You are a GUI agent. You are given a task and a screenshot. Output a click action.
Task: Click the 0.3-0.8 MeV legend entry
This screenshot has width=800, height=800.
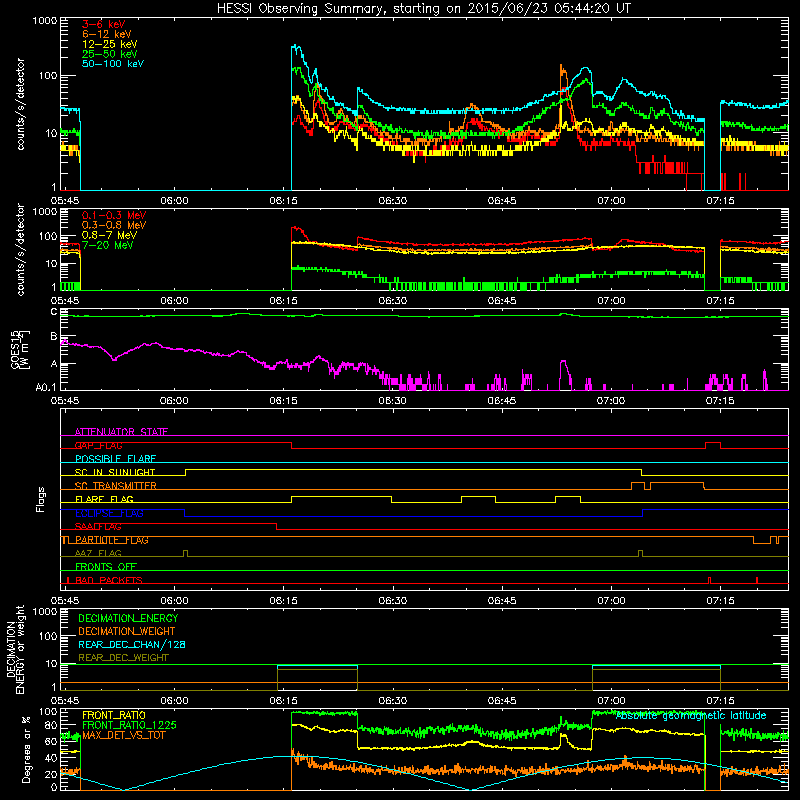pyautogui.click(x=114, y=225)
